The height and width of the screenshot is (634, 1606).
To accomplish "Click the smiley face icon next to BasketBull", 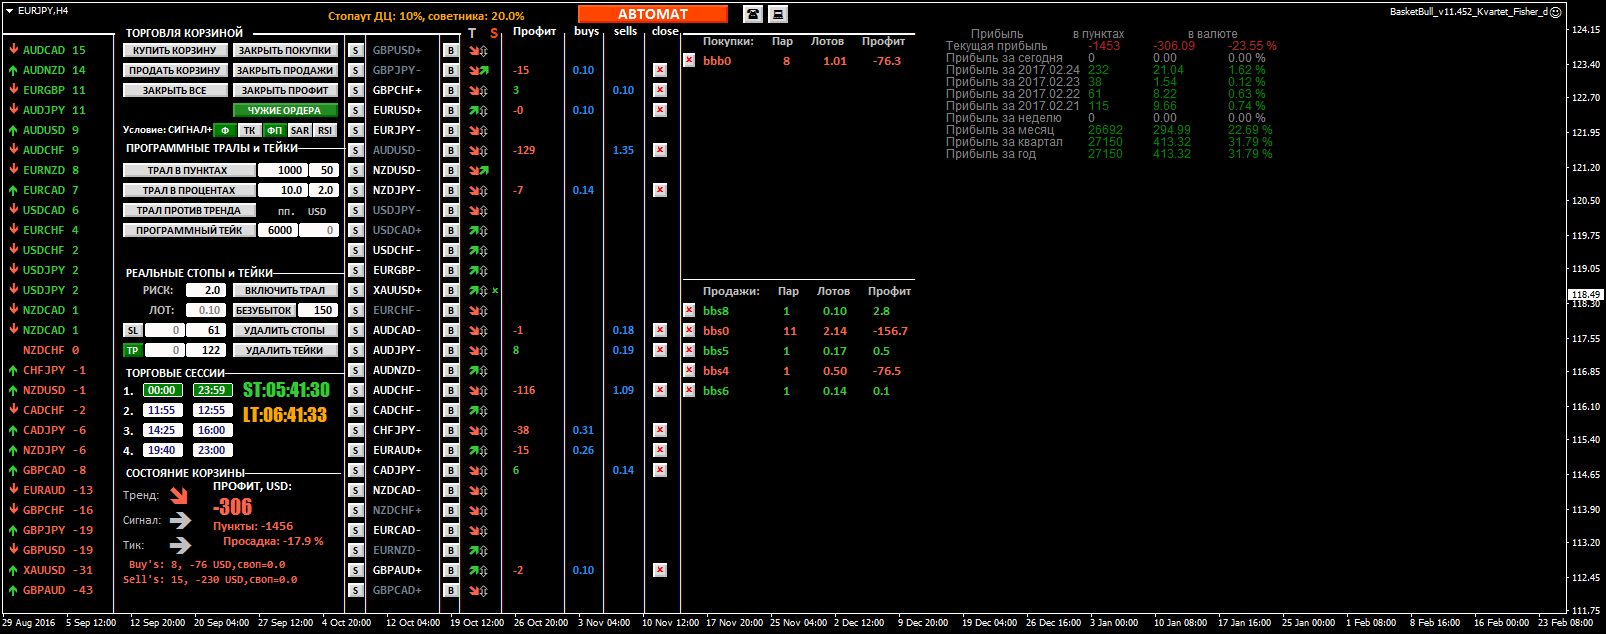I will point(1555,12).
